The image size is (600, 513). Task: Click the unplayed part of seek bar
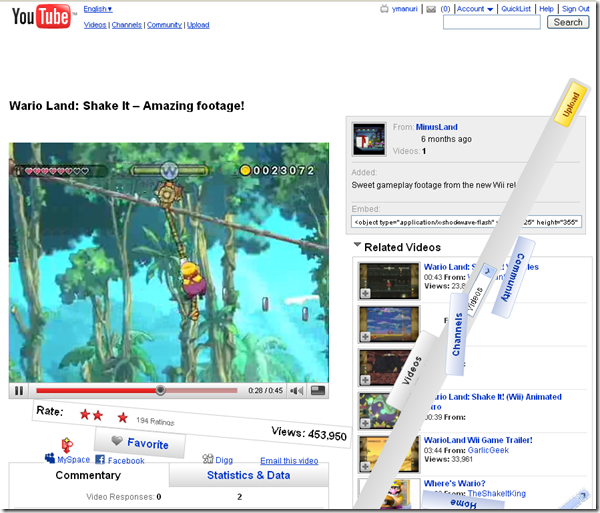201,390
